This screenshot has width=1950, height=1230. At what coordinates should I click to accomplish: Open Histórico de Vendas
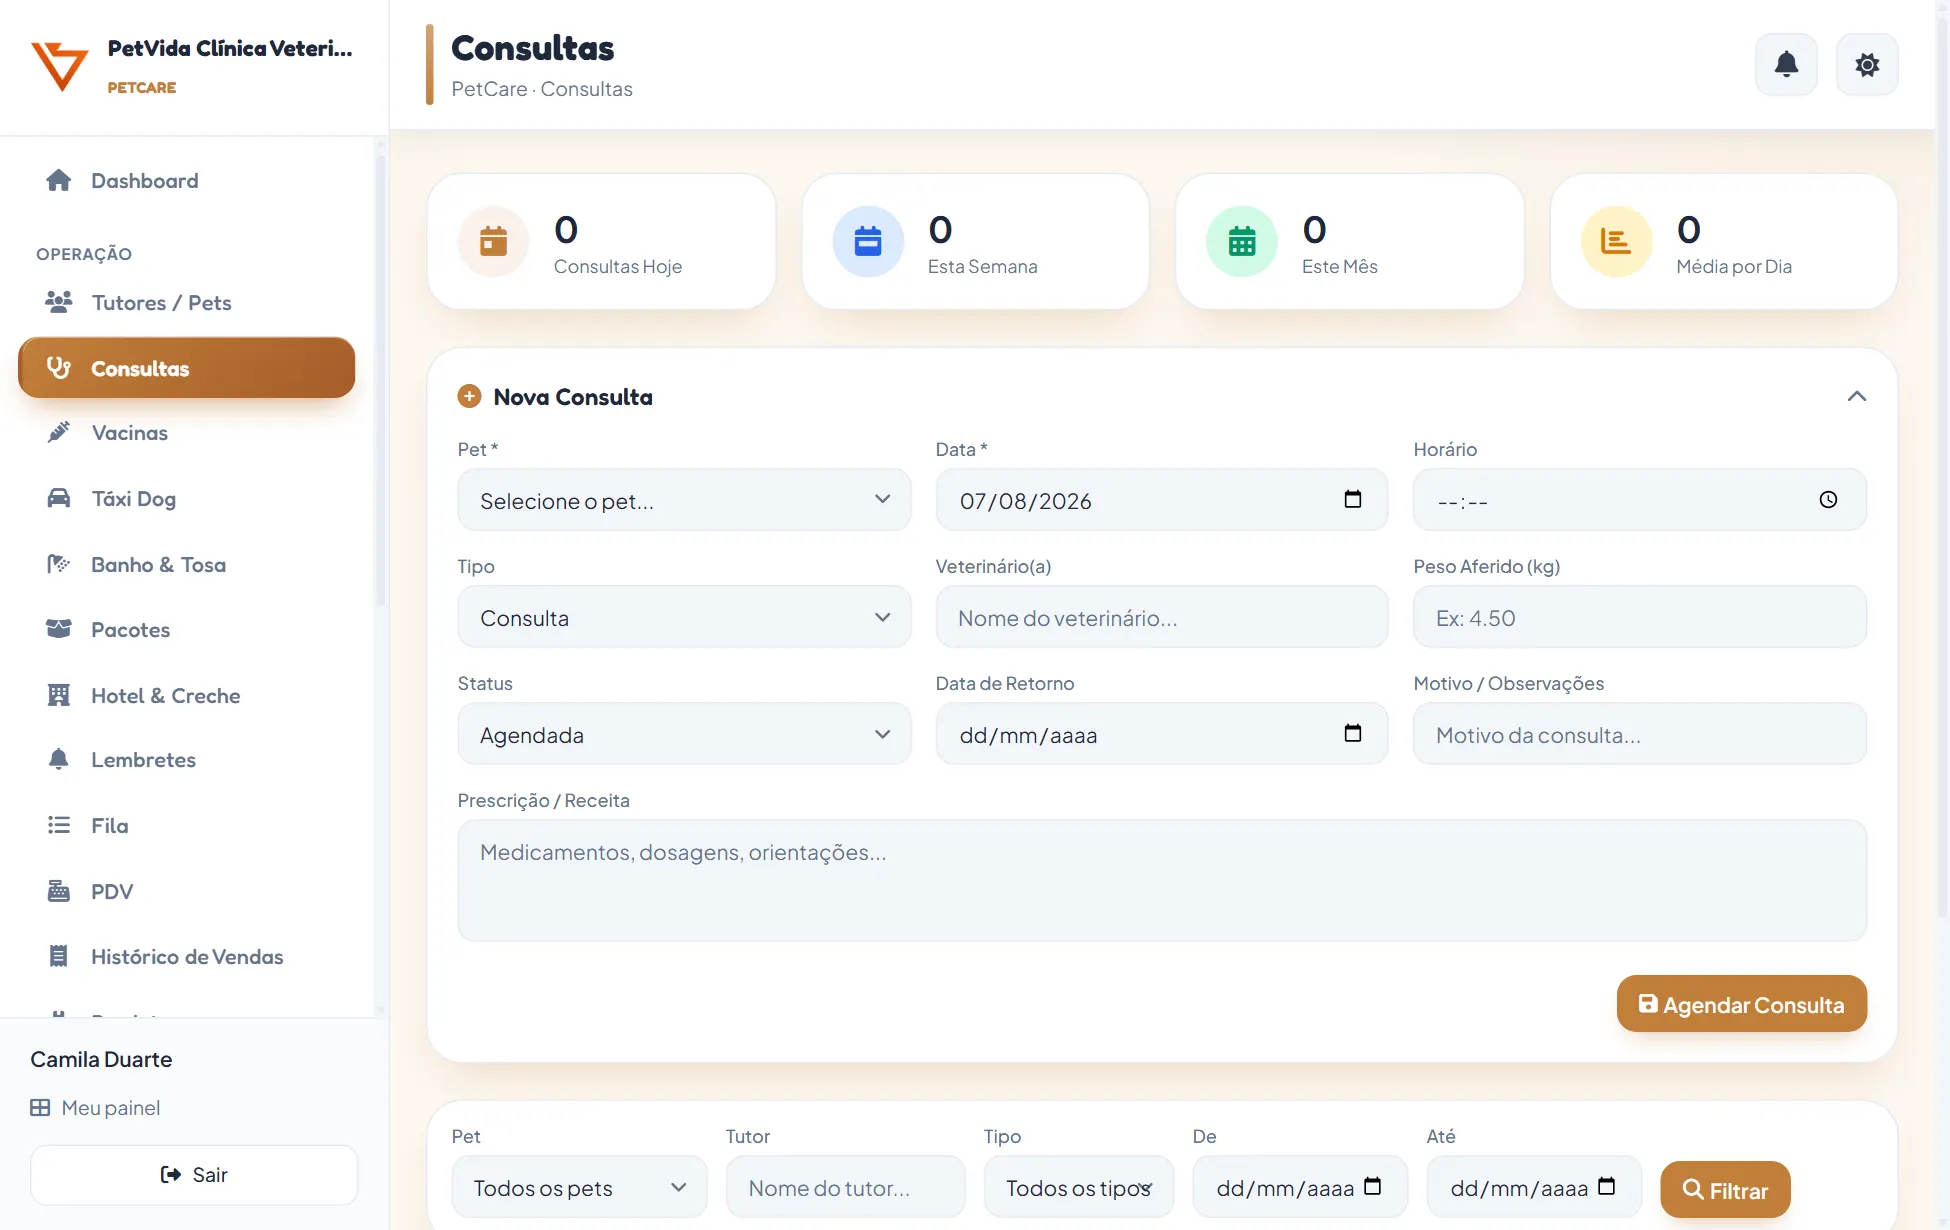tap(187, 956)
